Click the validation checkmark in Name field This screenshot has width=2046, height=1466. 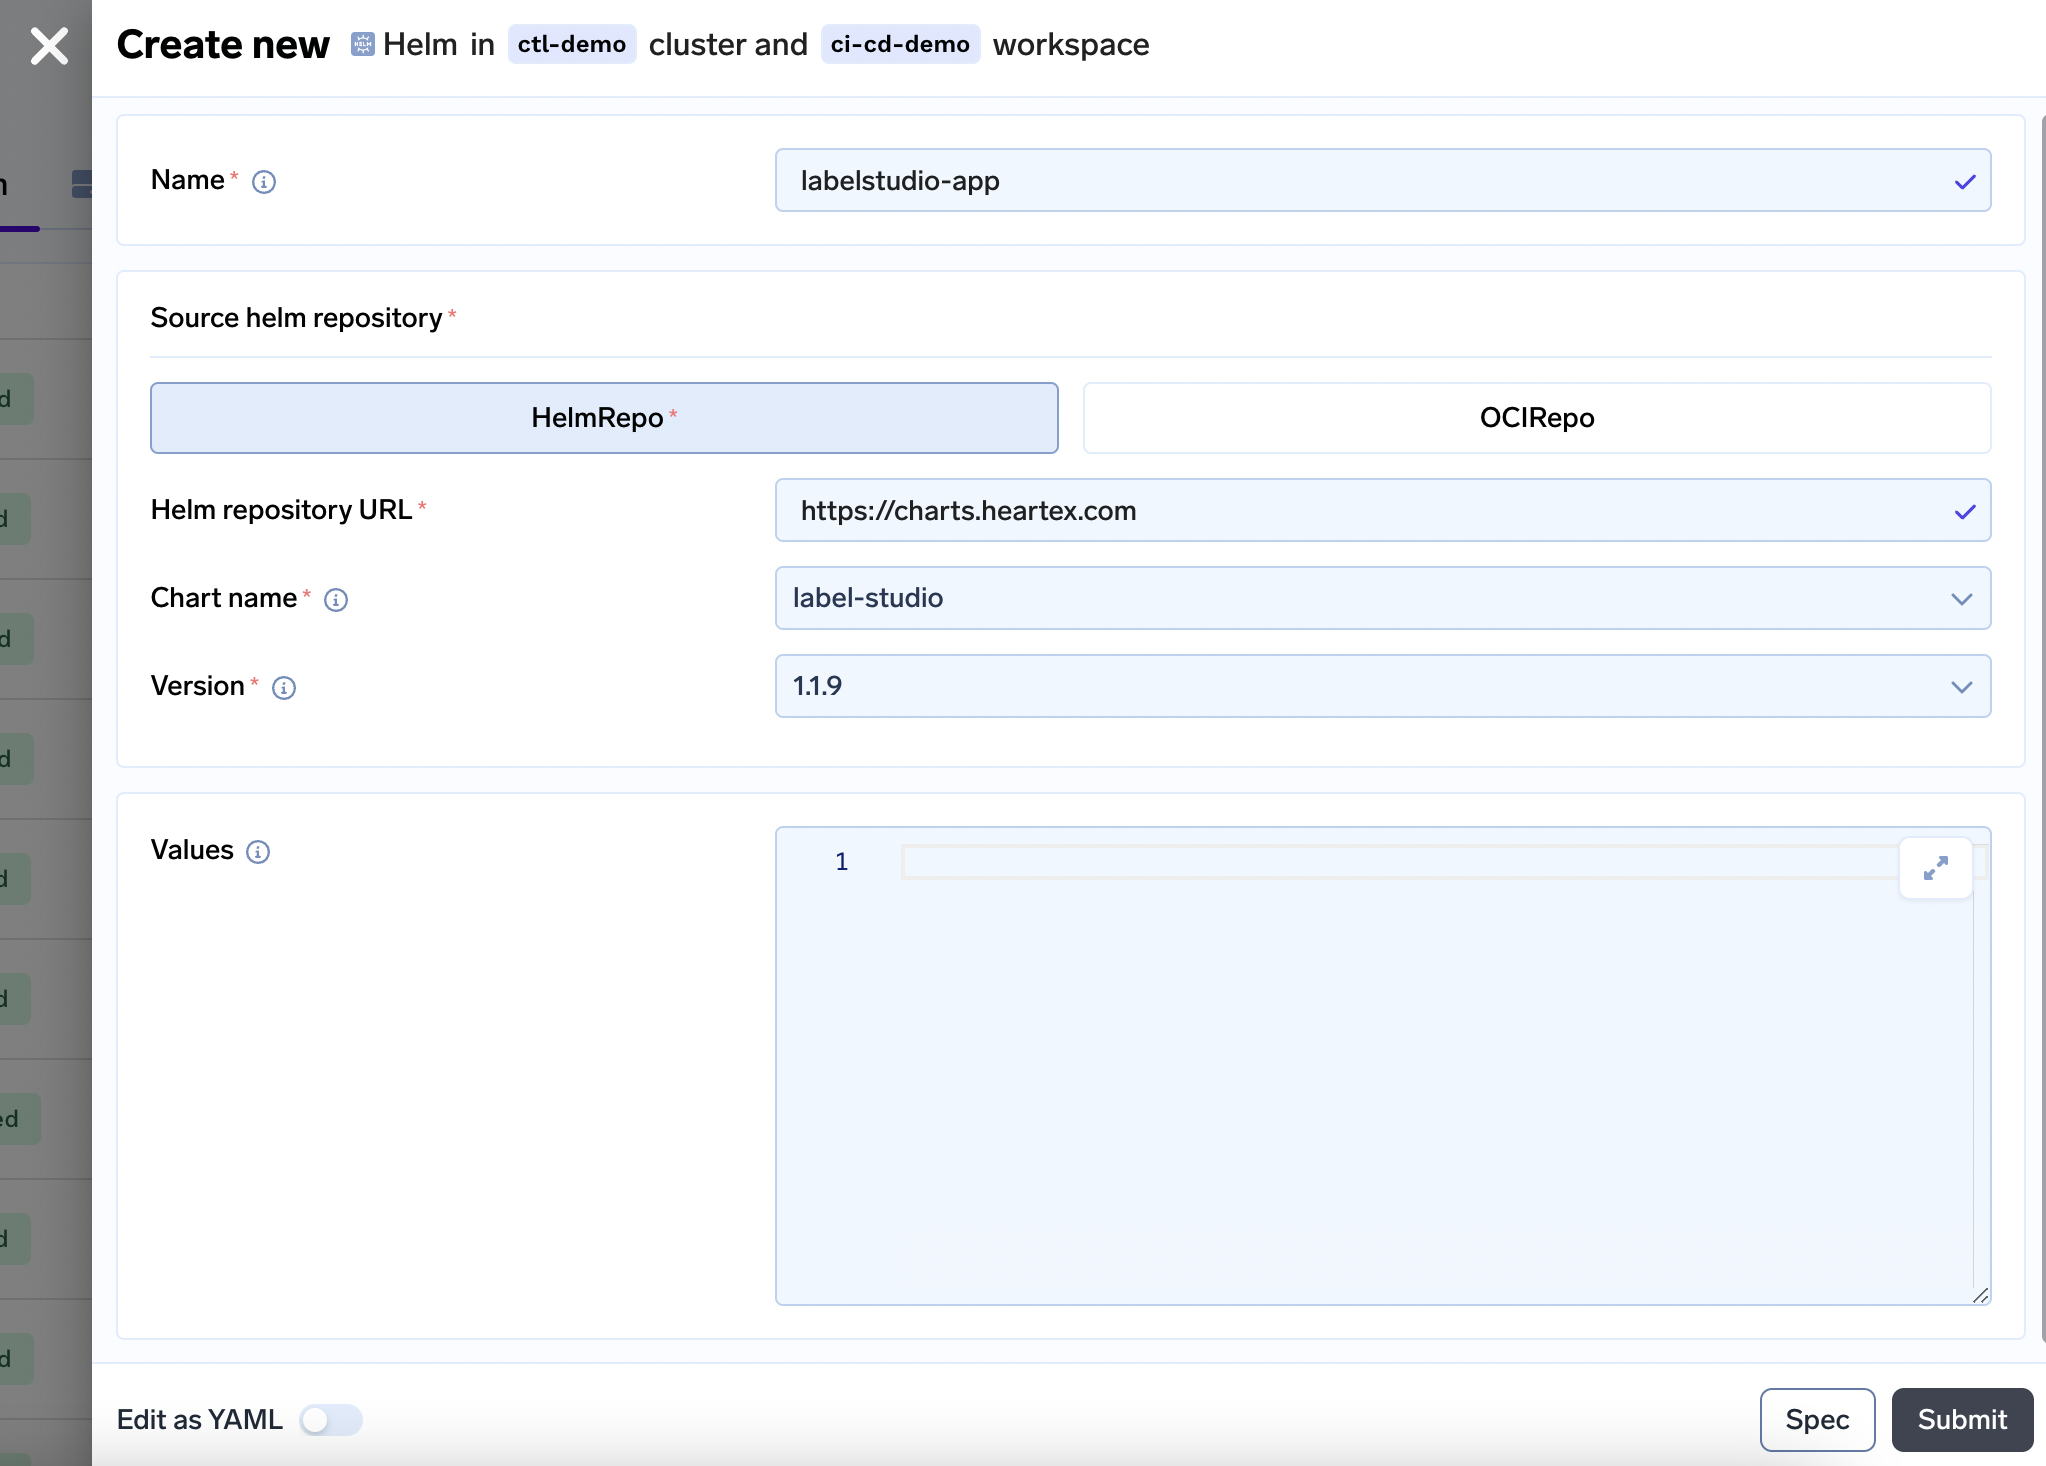coord(1964,182)
